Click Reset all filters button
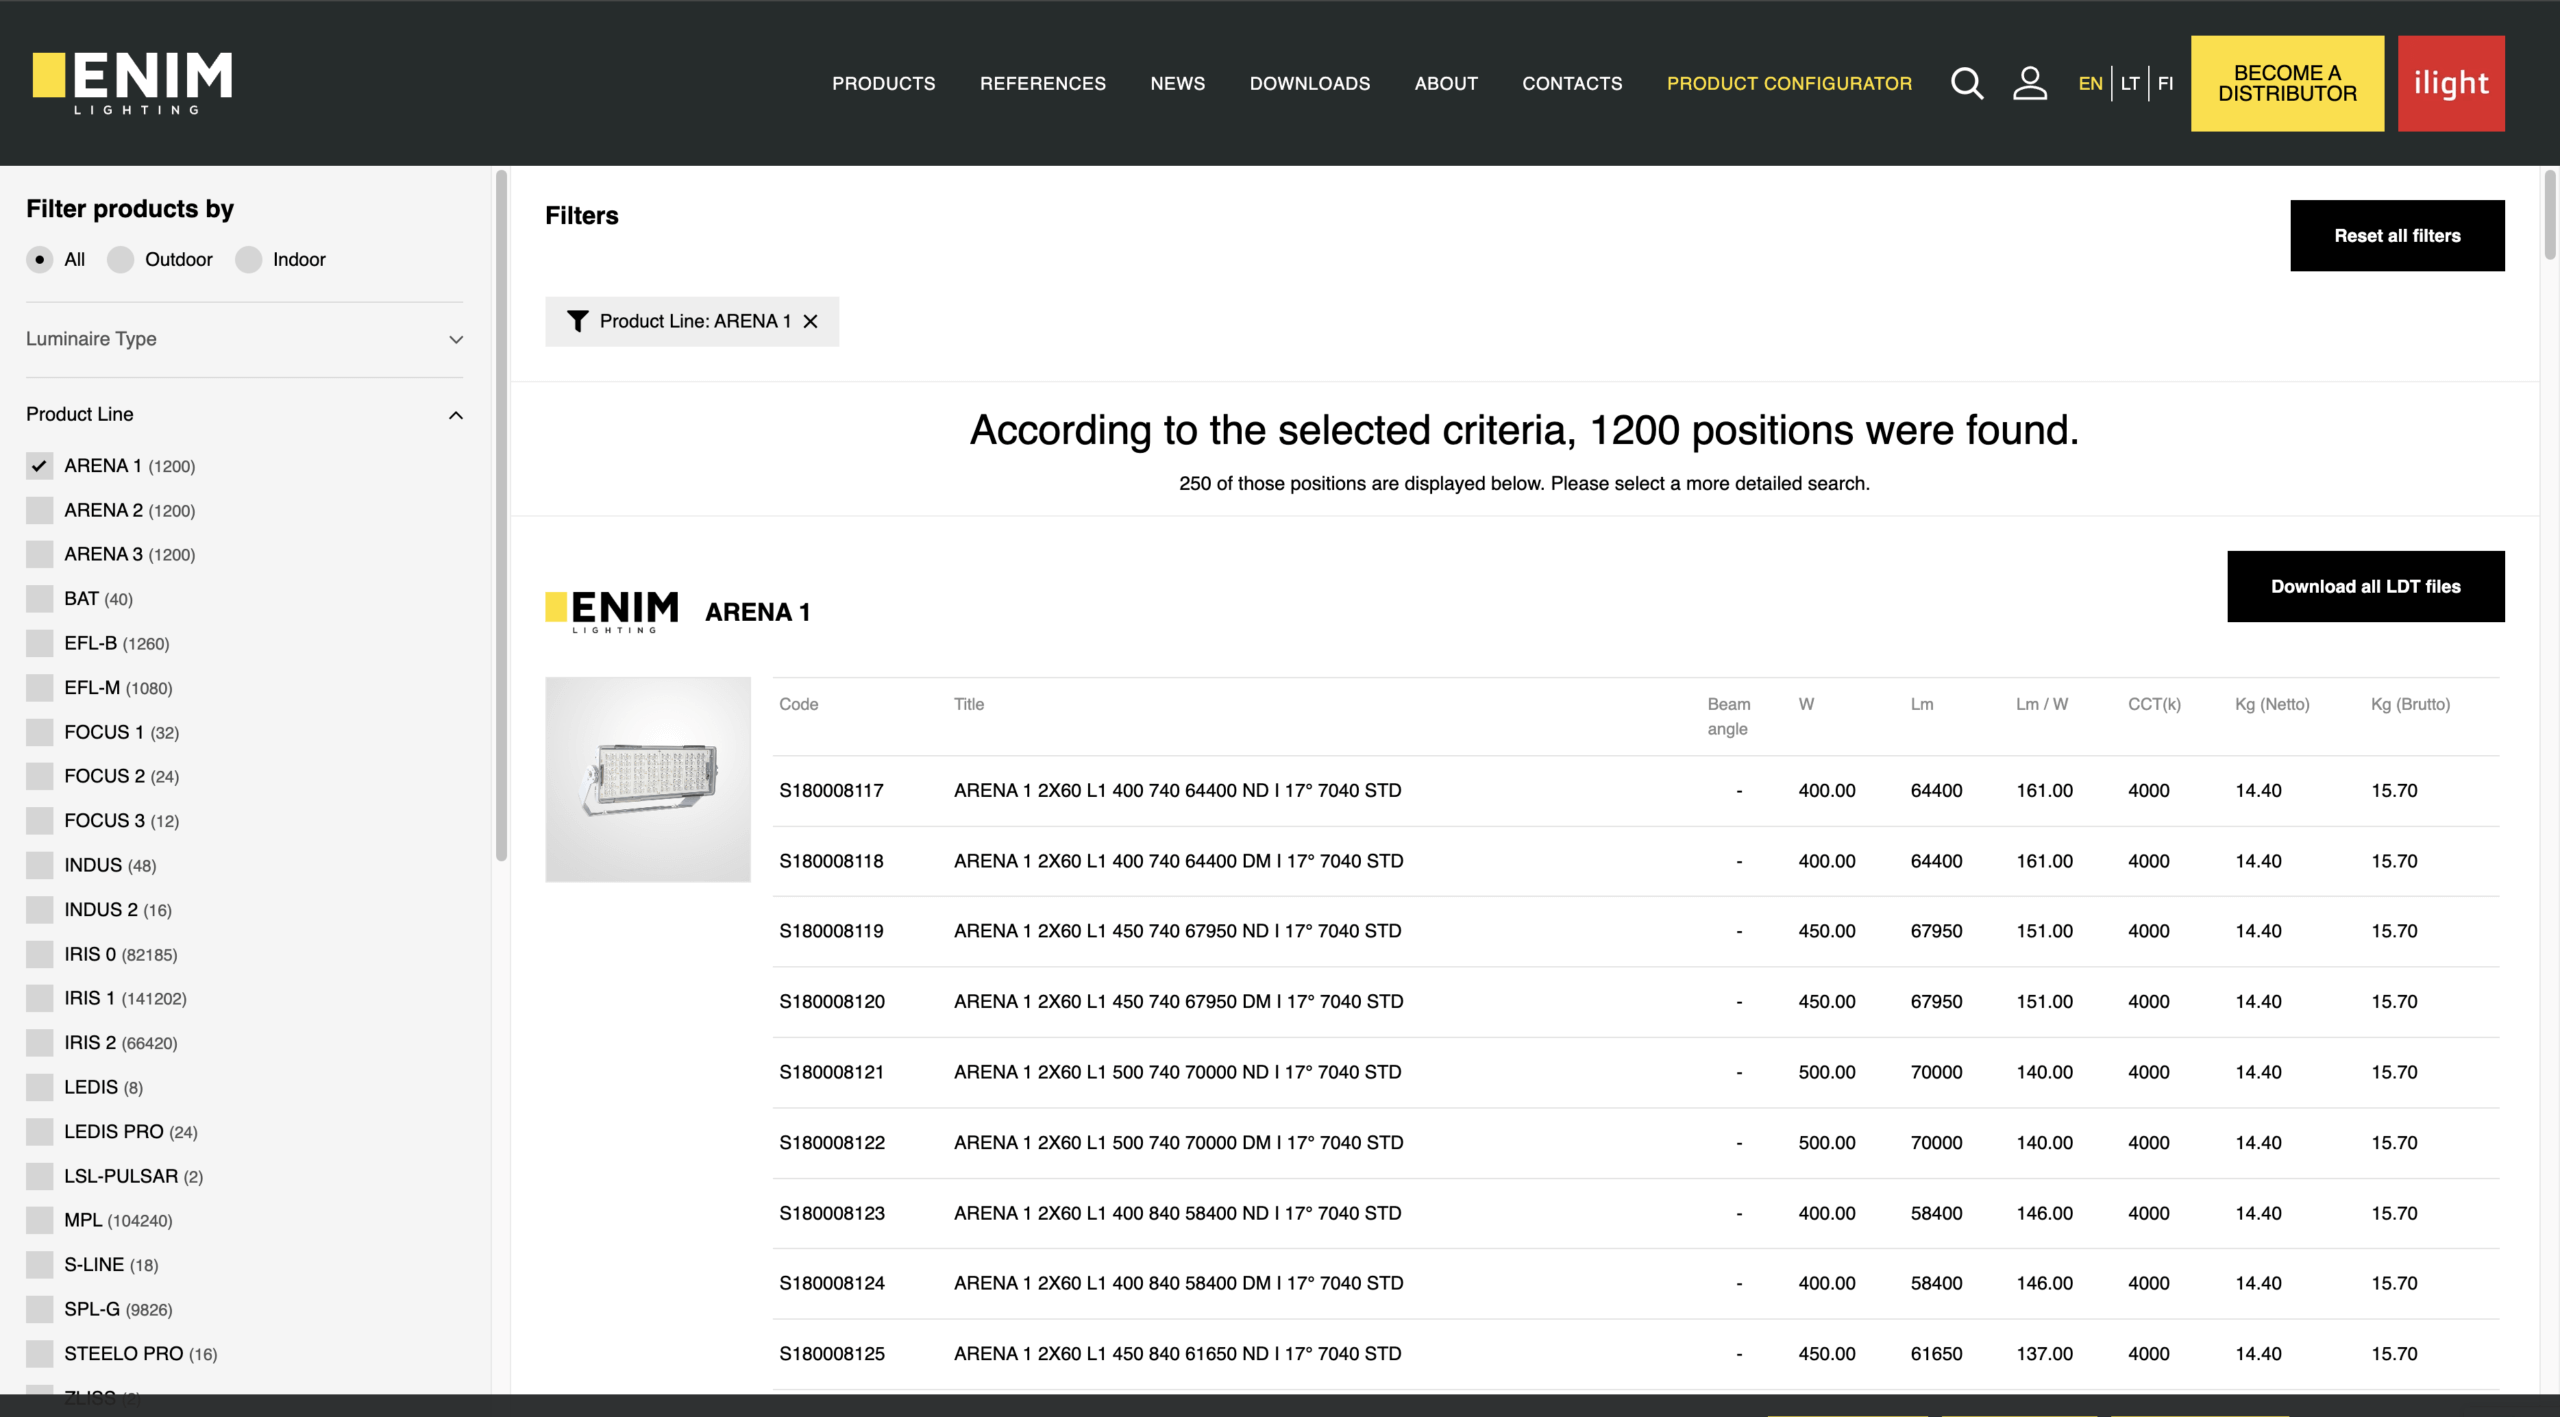2560x1417 pixels. [x=2396, y=235]
